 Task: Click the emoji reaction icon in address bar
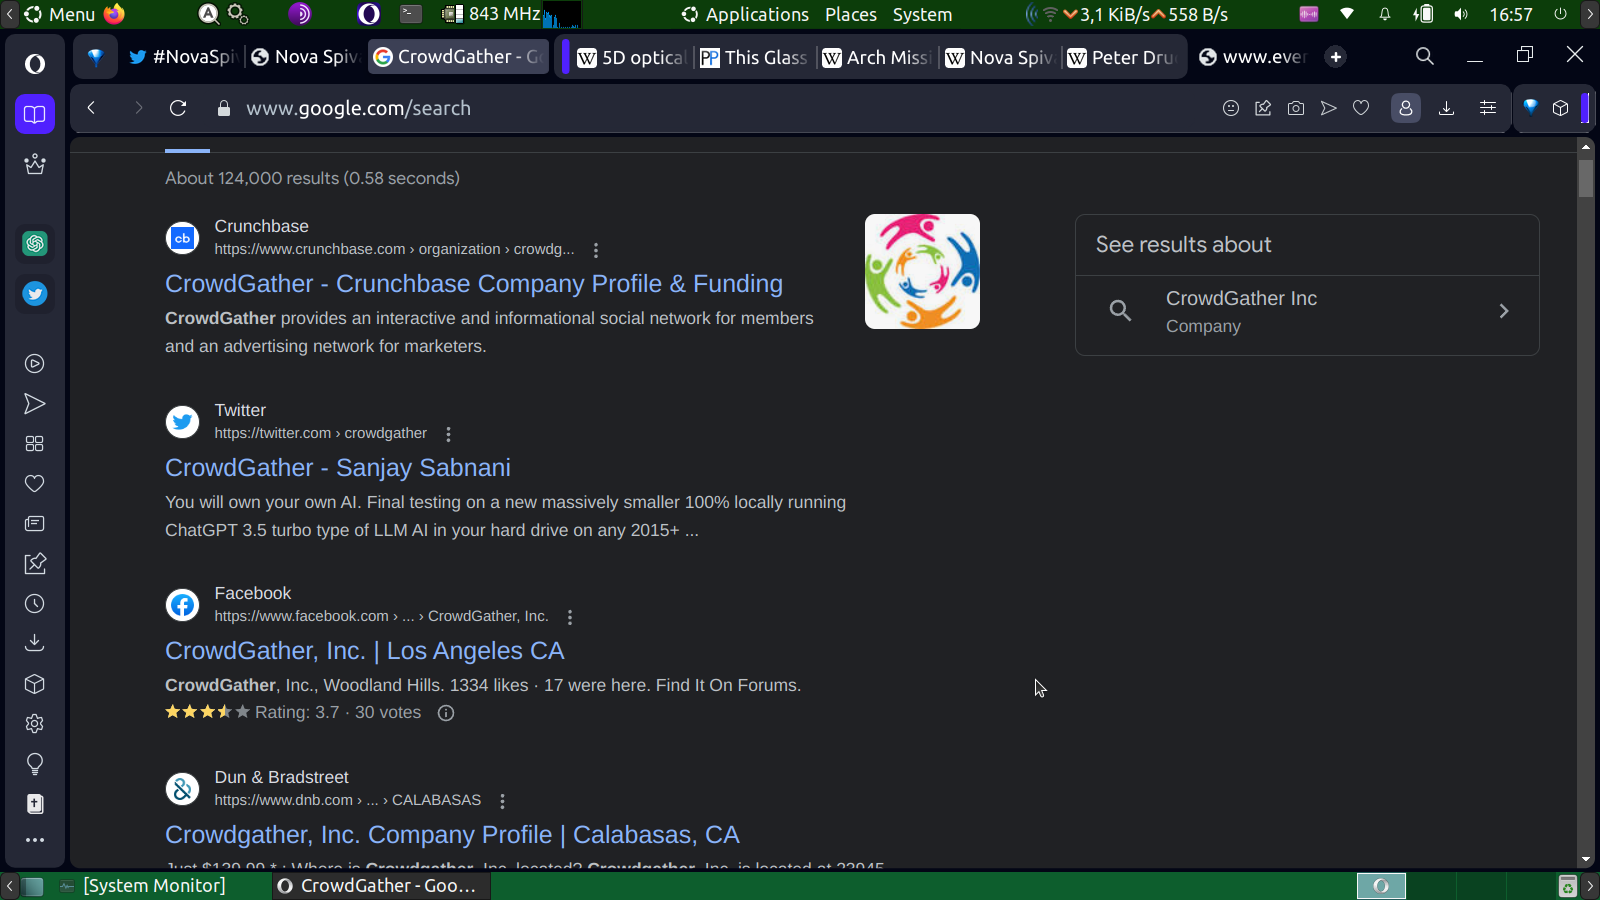click(x=1231, y=108)
